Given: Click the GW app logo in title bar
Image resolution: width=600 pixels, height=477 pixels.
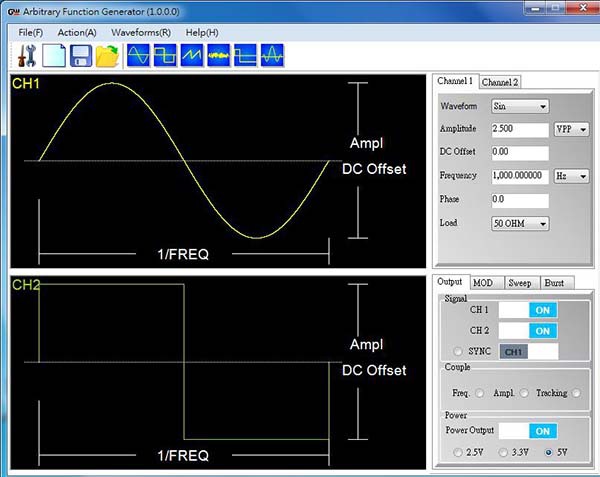Looking at the screenshot, I should [14, 12].
